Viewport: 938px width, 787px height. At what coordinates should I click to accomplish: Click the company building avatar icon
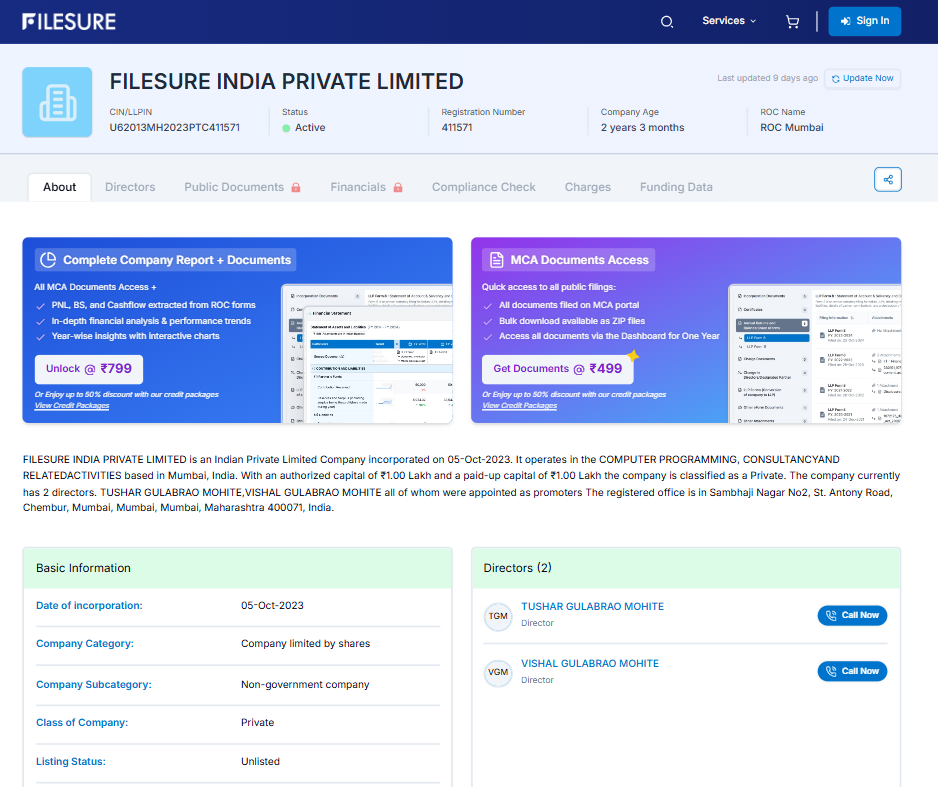pos(57,102)
